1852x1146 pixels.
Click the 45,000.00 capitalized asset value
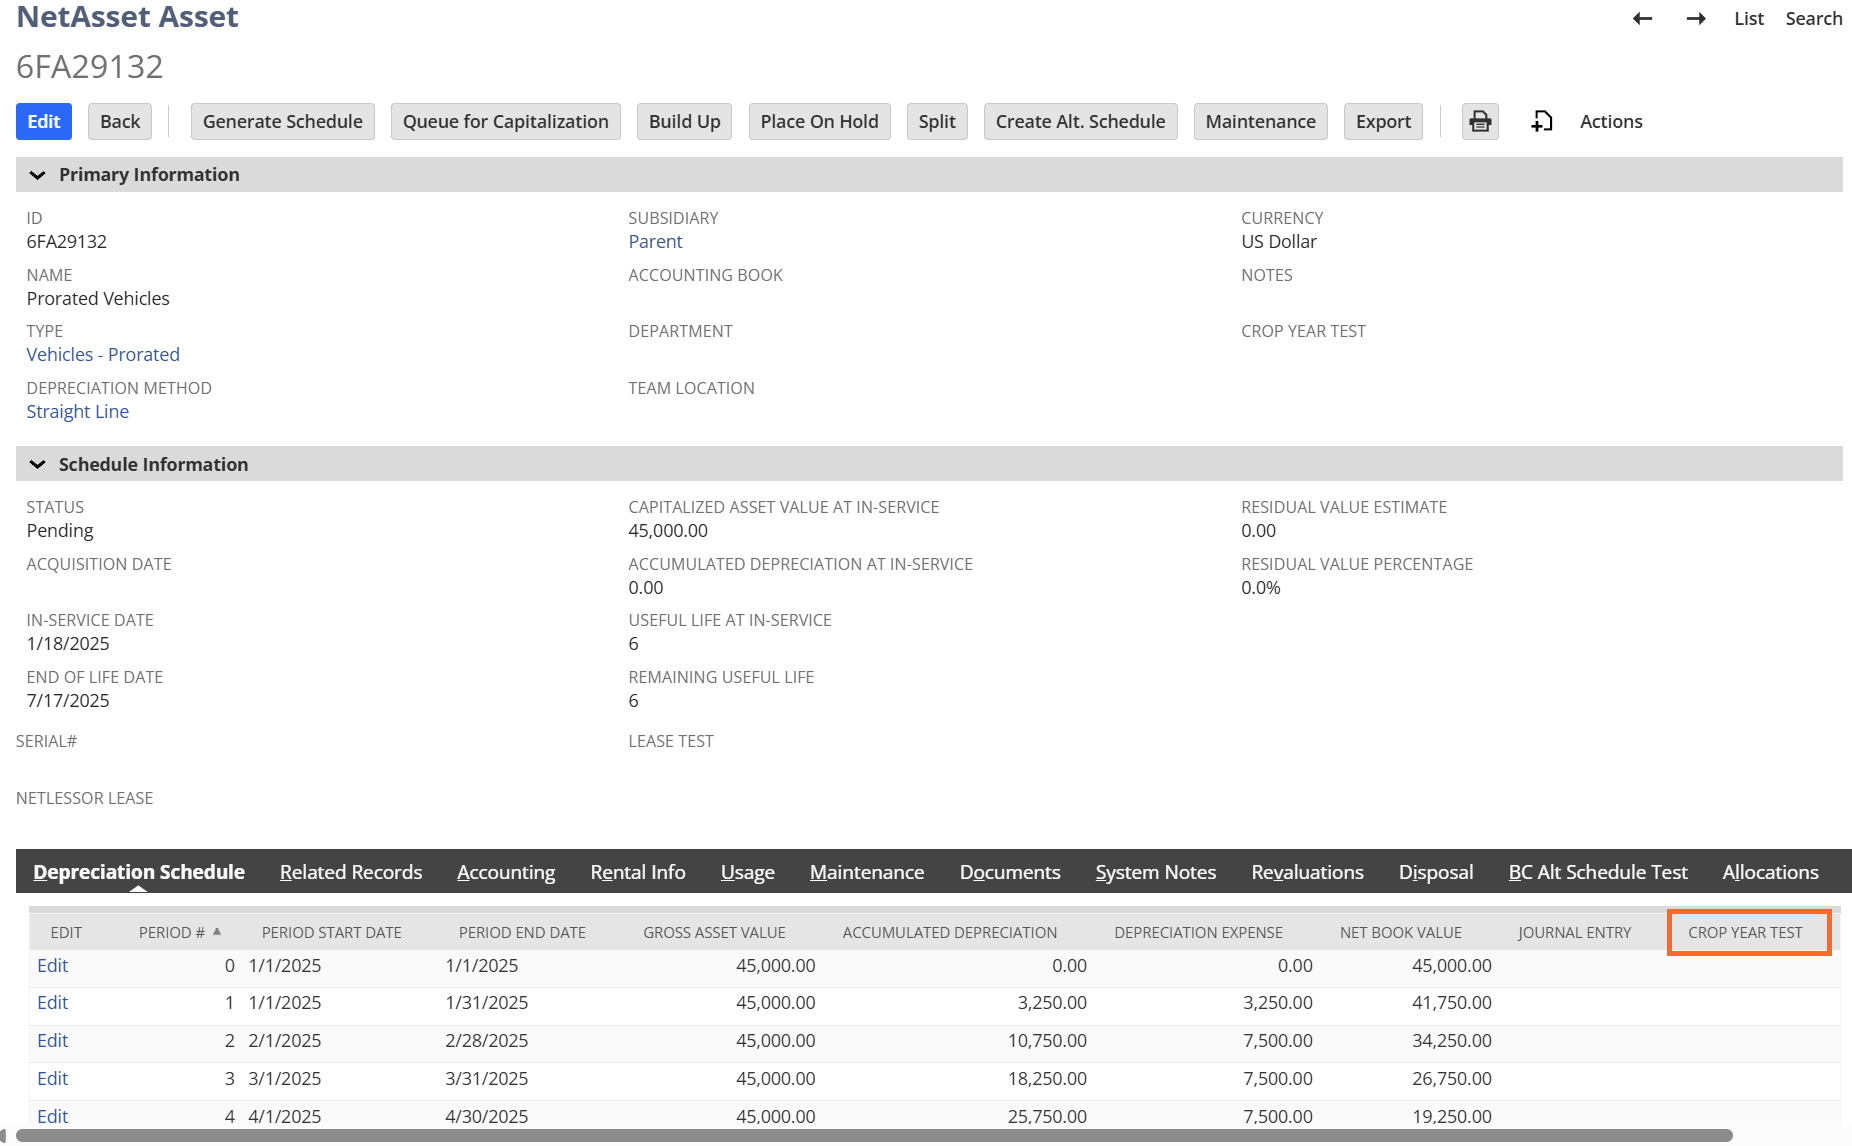point(668,531)
